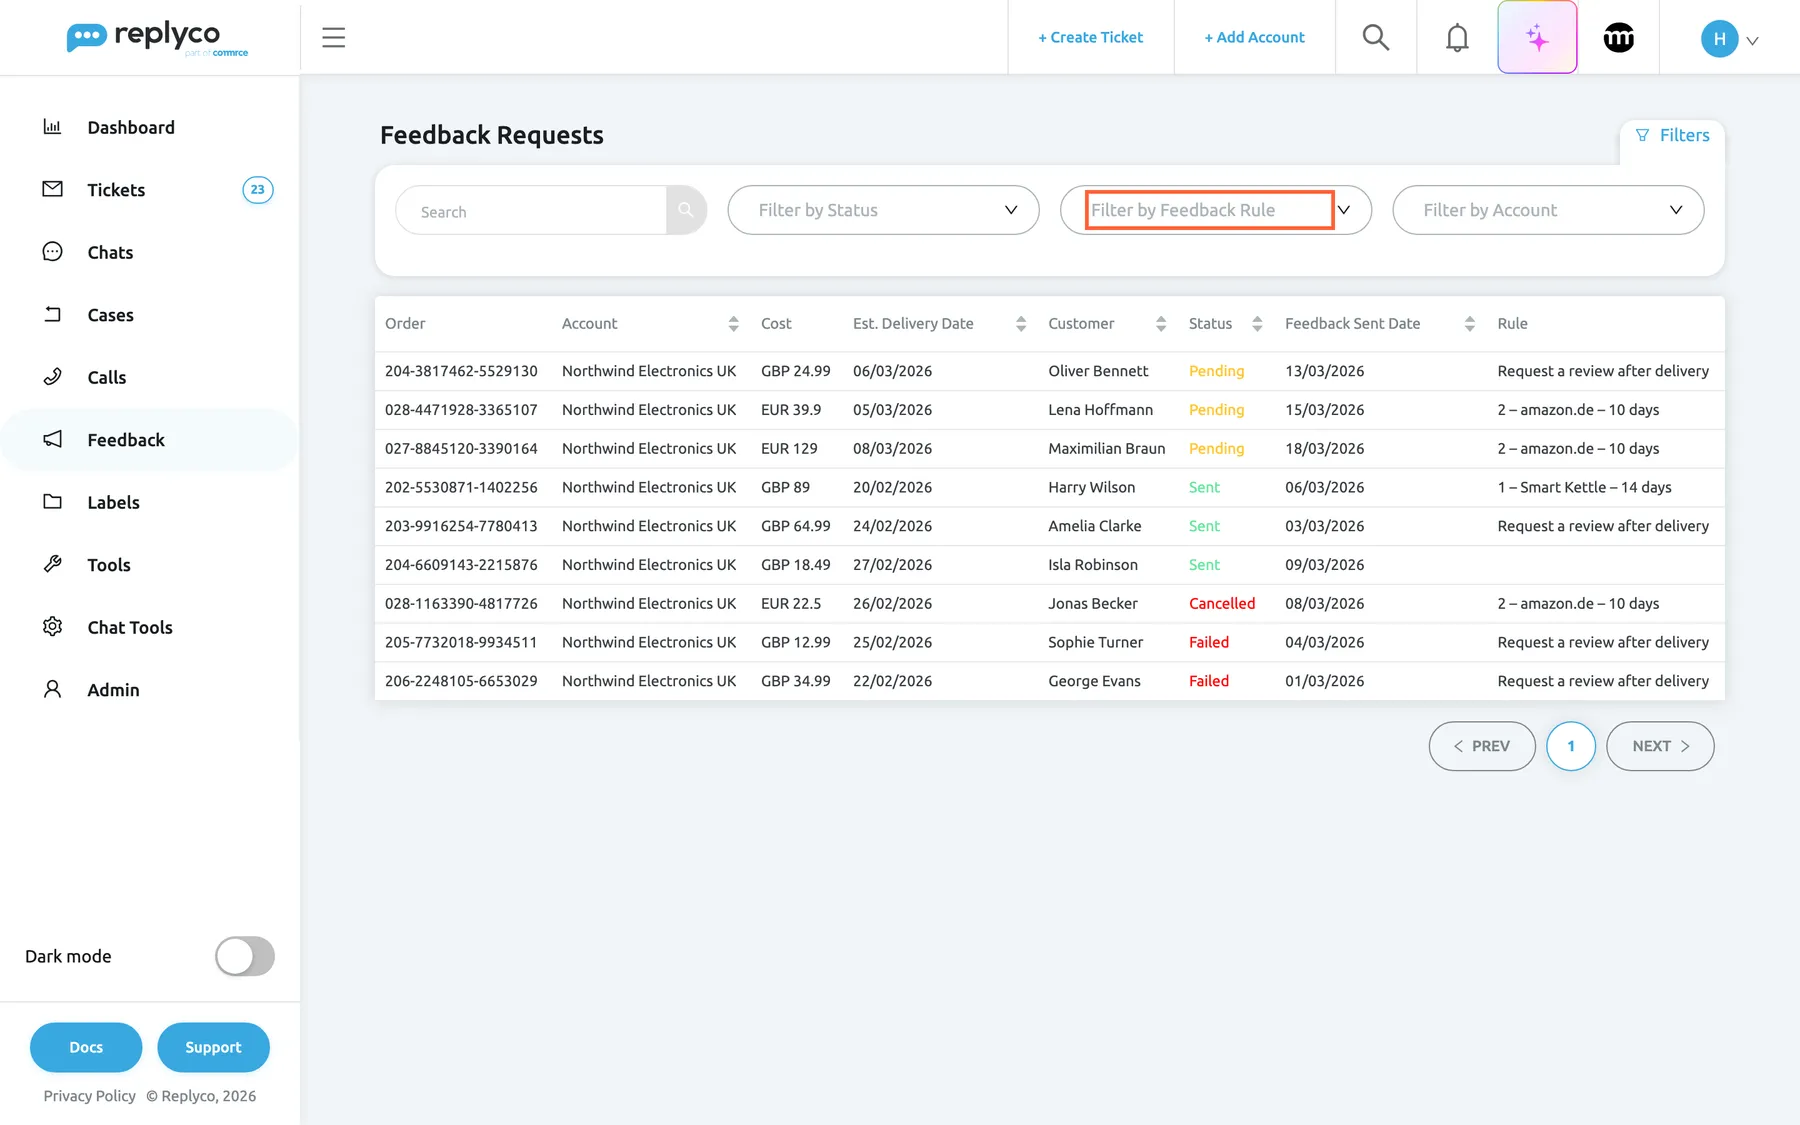
Task: Click the + Add Account button
Action: click(1254, 37)
